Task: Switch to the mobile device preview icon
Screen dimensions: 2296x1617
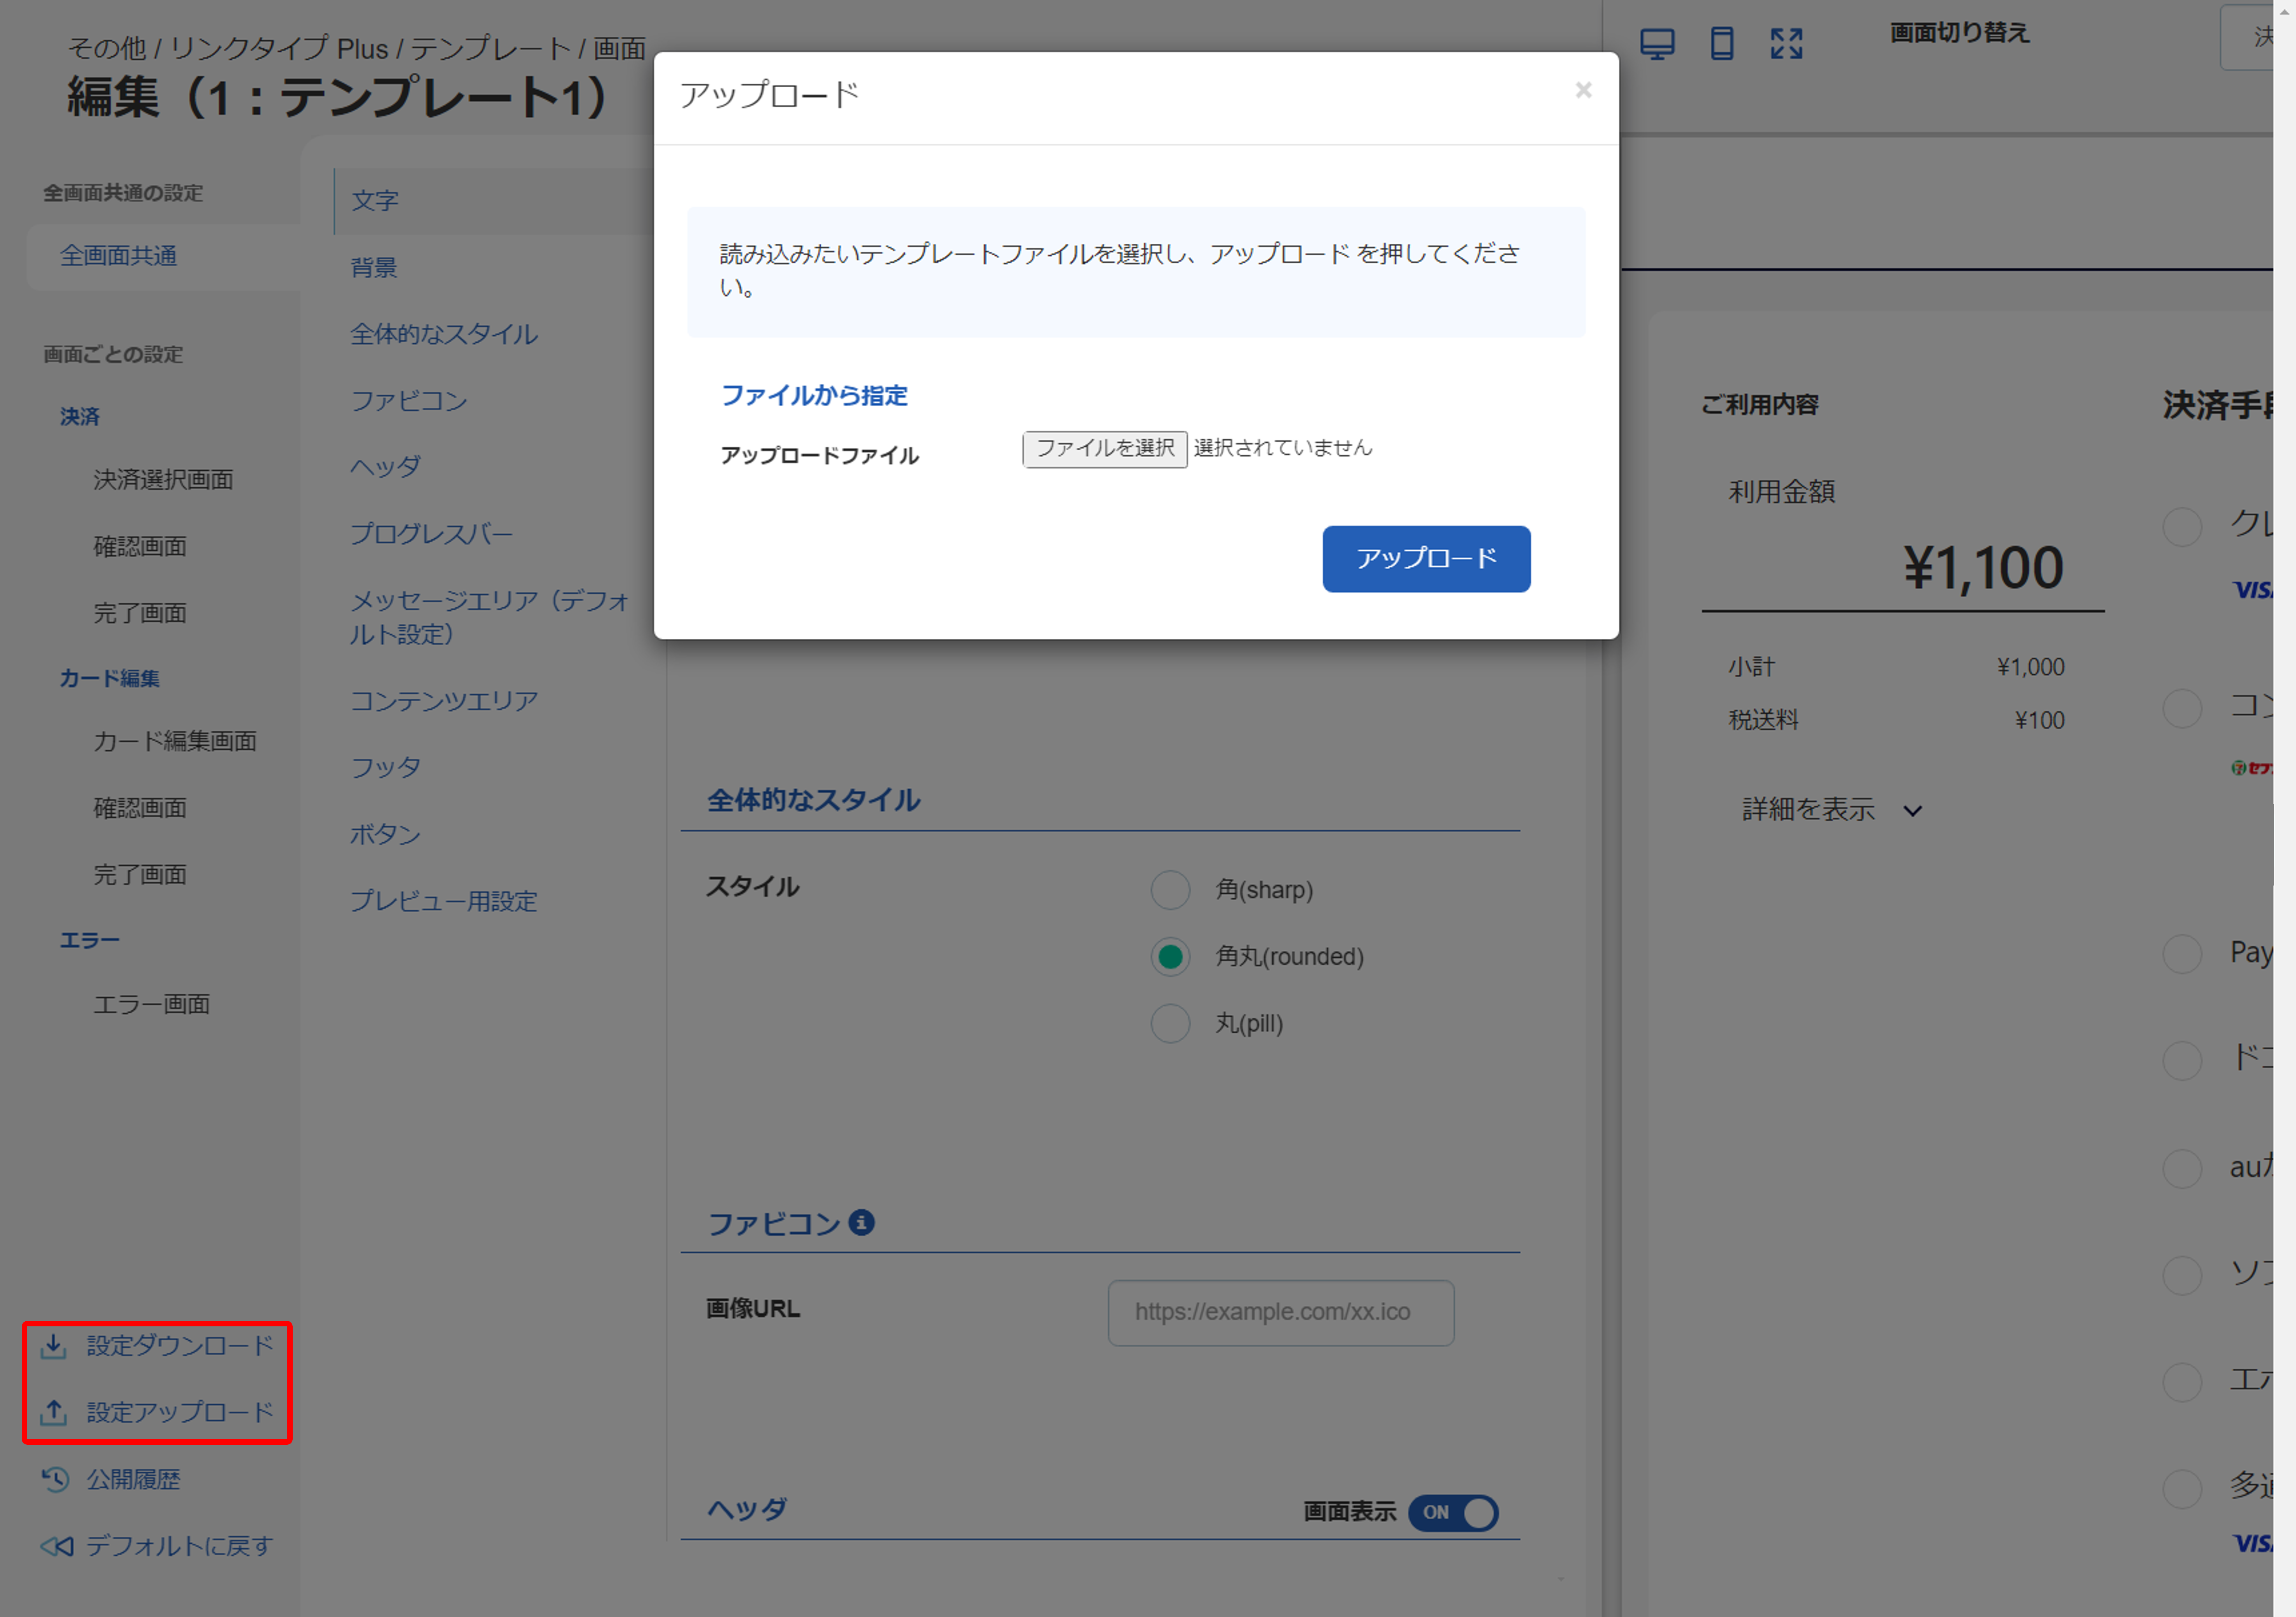Action: pyautogui.click(x=1722, y=44)
